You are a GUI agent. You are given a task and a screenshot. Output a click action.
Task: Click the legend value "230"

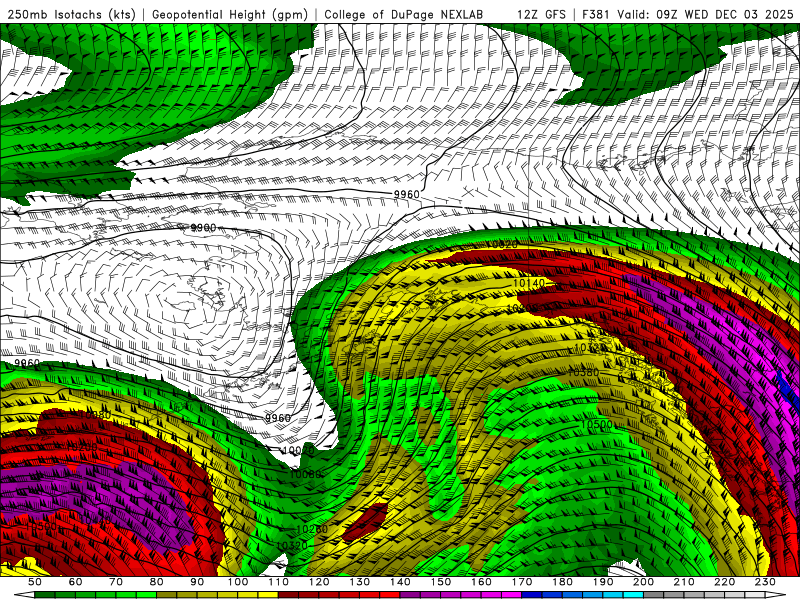(765, 582)
